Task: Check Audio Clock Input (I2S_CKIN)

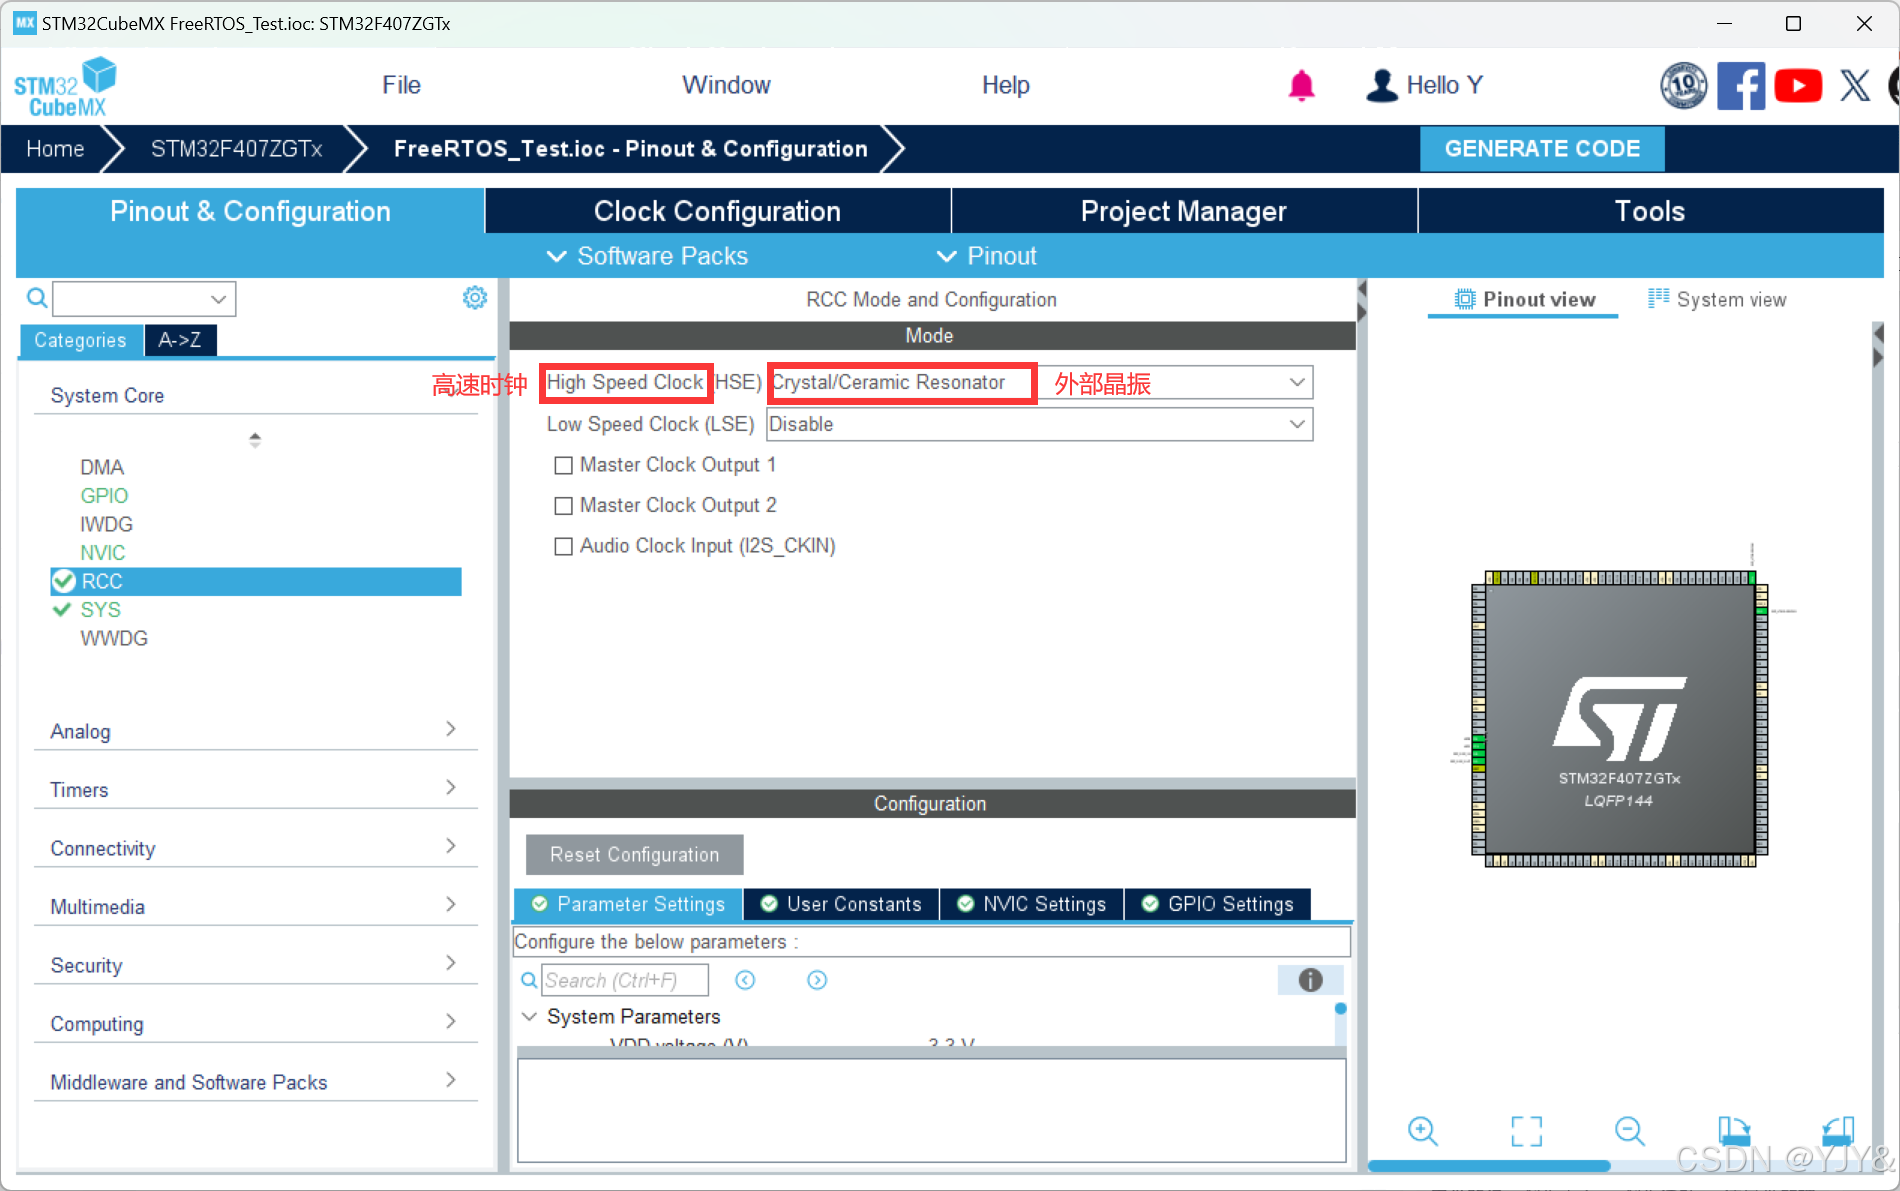Action: tap(563, 546)
